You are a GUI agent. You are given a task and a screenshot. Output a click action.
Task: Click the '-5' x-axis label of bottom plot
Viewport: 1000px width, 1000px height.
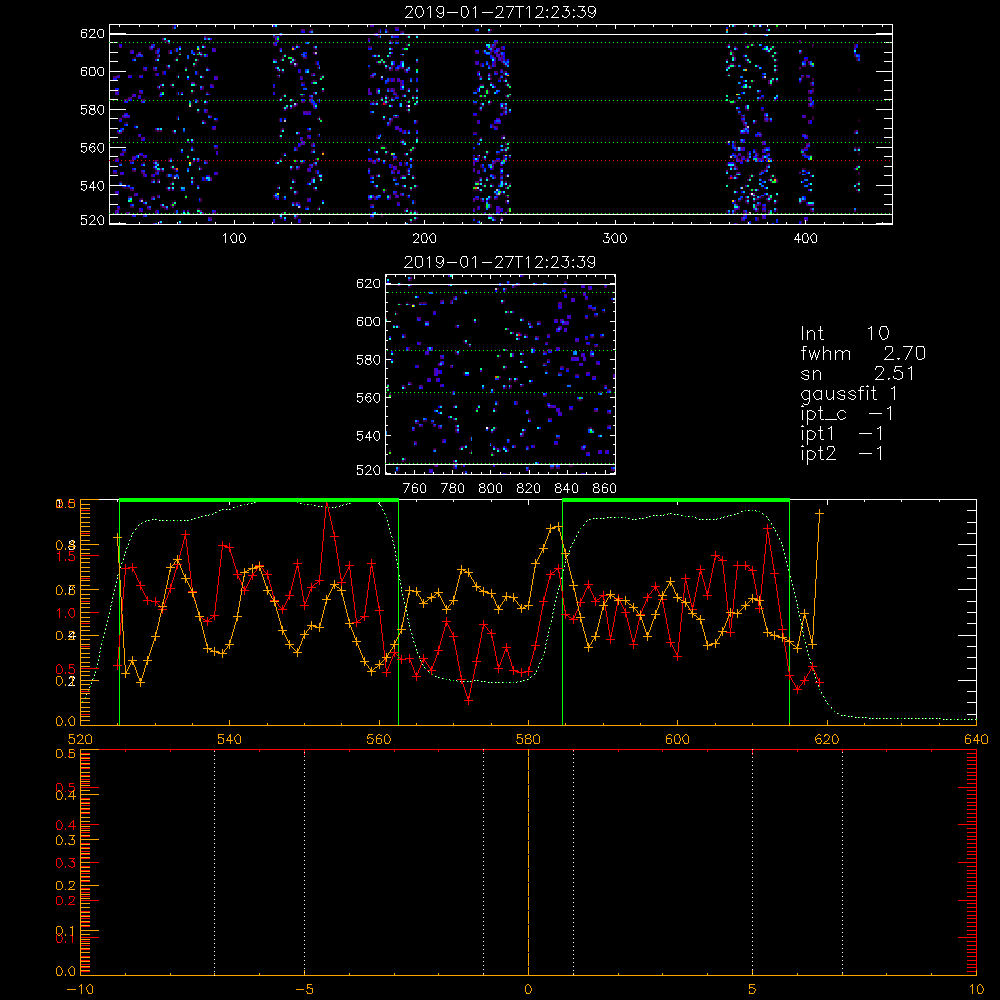[304, 990]
